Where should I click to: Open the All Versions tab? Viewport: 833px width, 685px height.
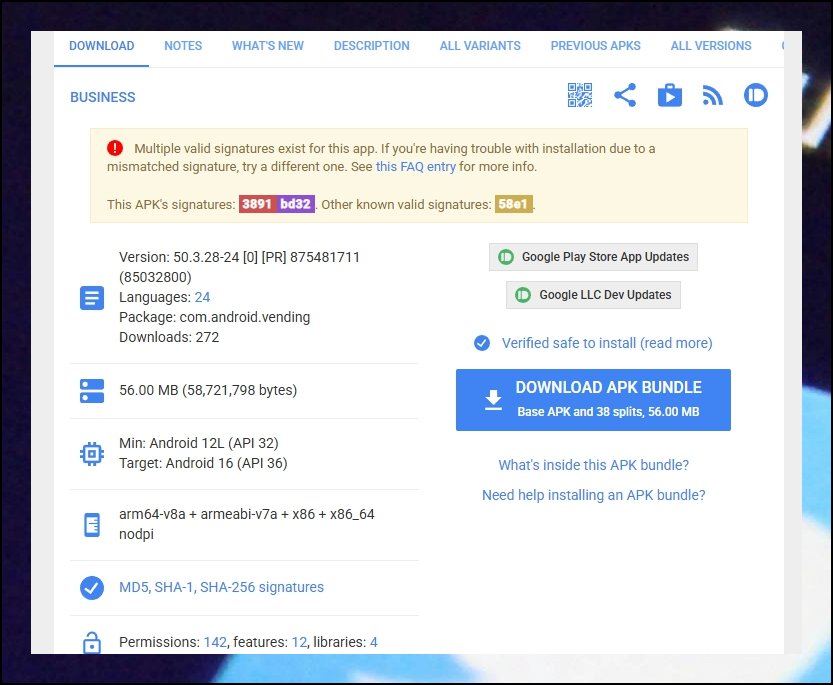pyautogui.click(x=711, y=46)
